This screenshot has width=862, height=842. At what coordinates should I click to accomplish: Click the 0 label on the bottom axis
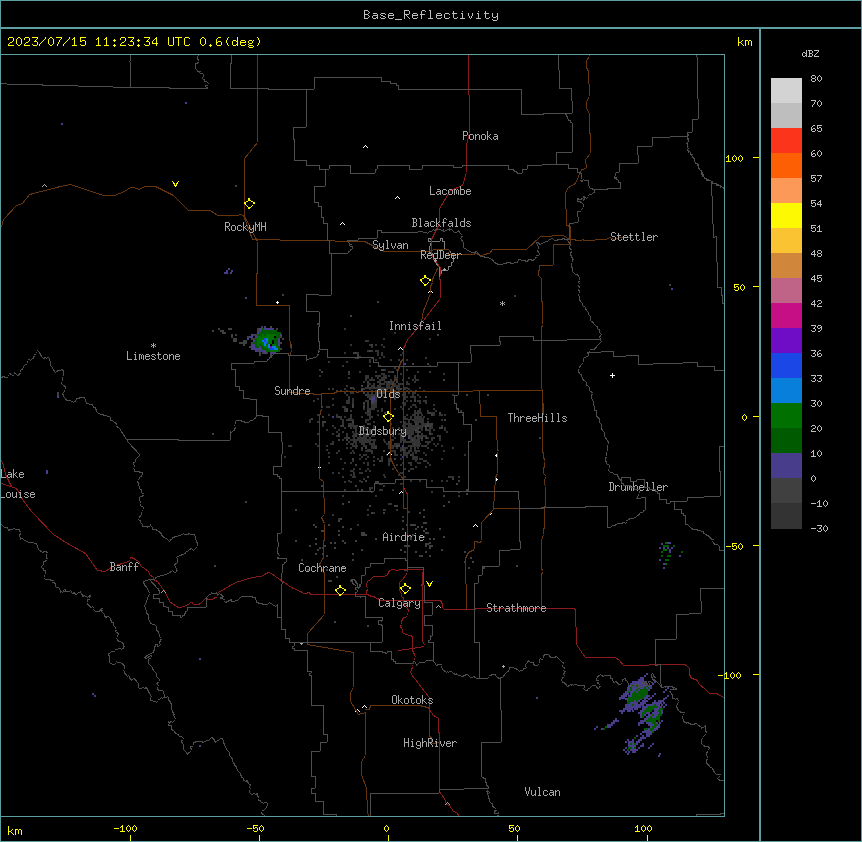coord(386,829)
